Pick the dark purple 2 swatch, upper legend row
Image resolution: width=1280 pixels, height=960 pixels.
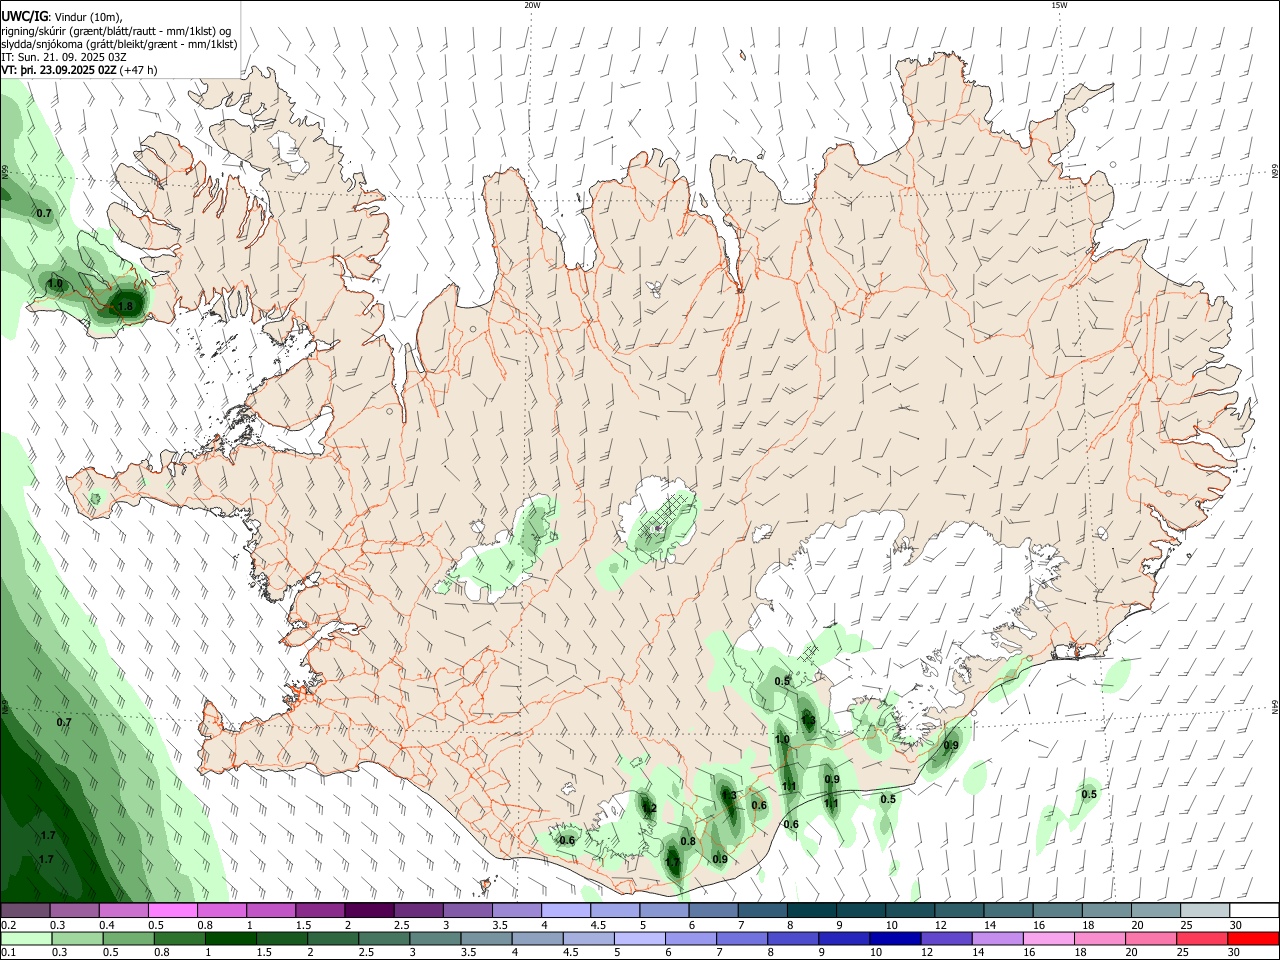368,911
